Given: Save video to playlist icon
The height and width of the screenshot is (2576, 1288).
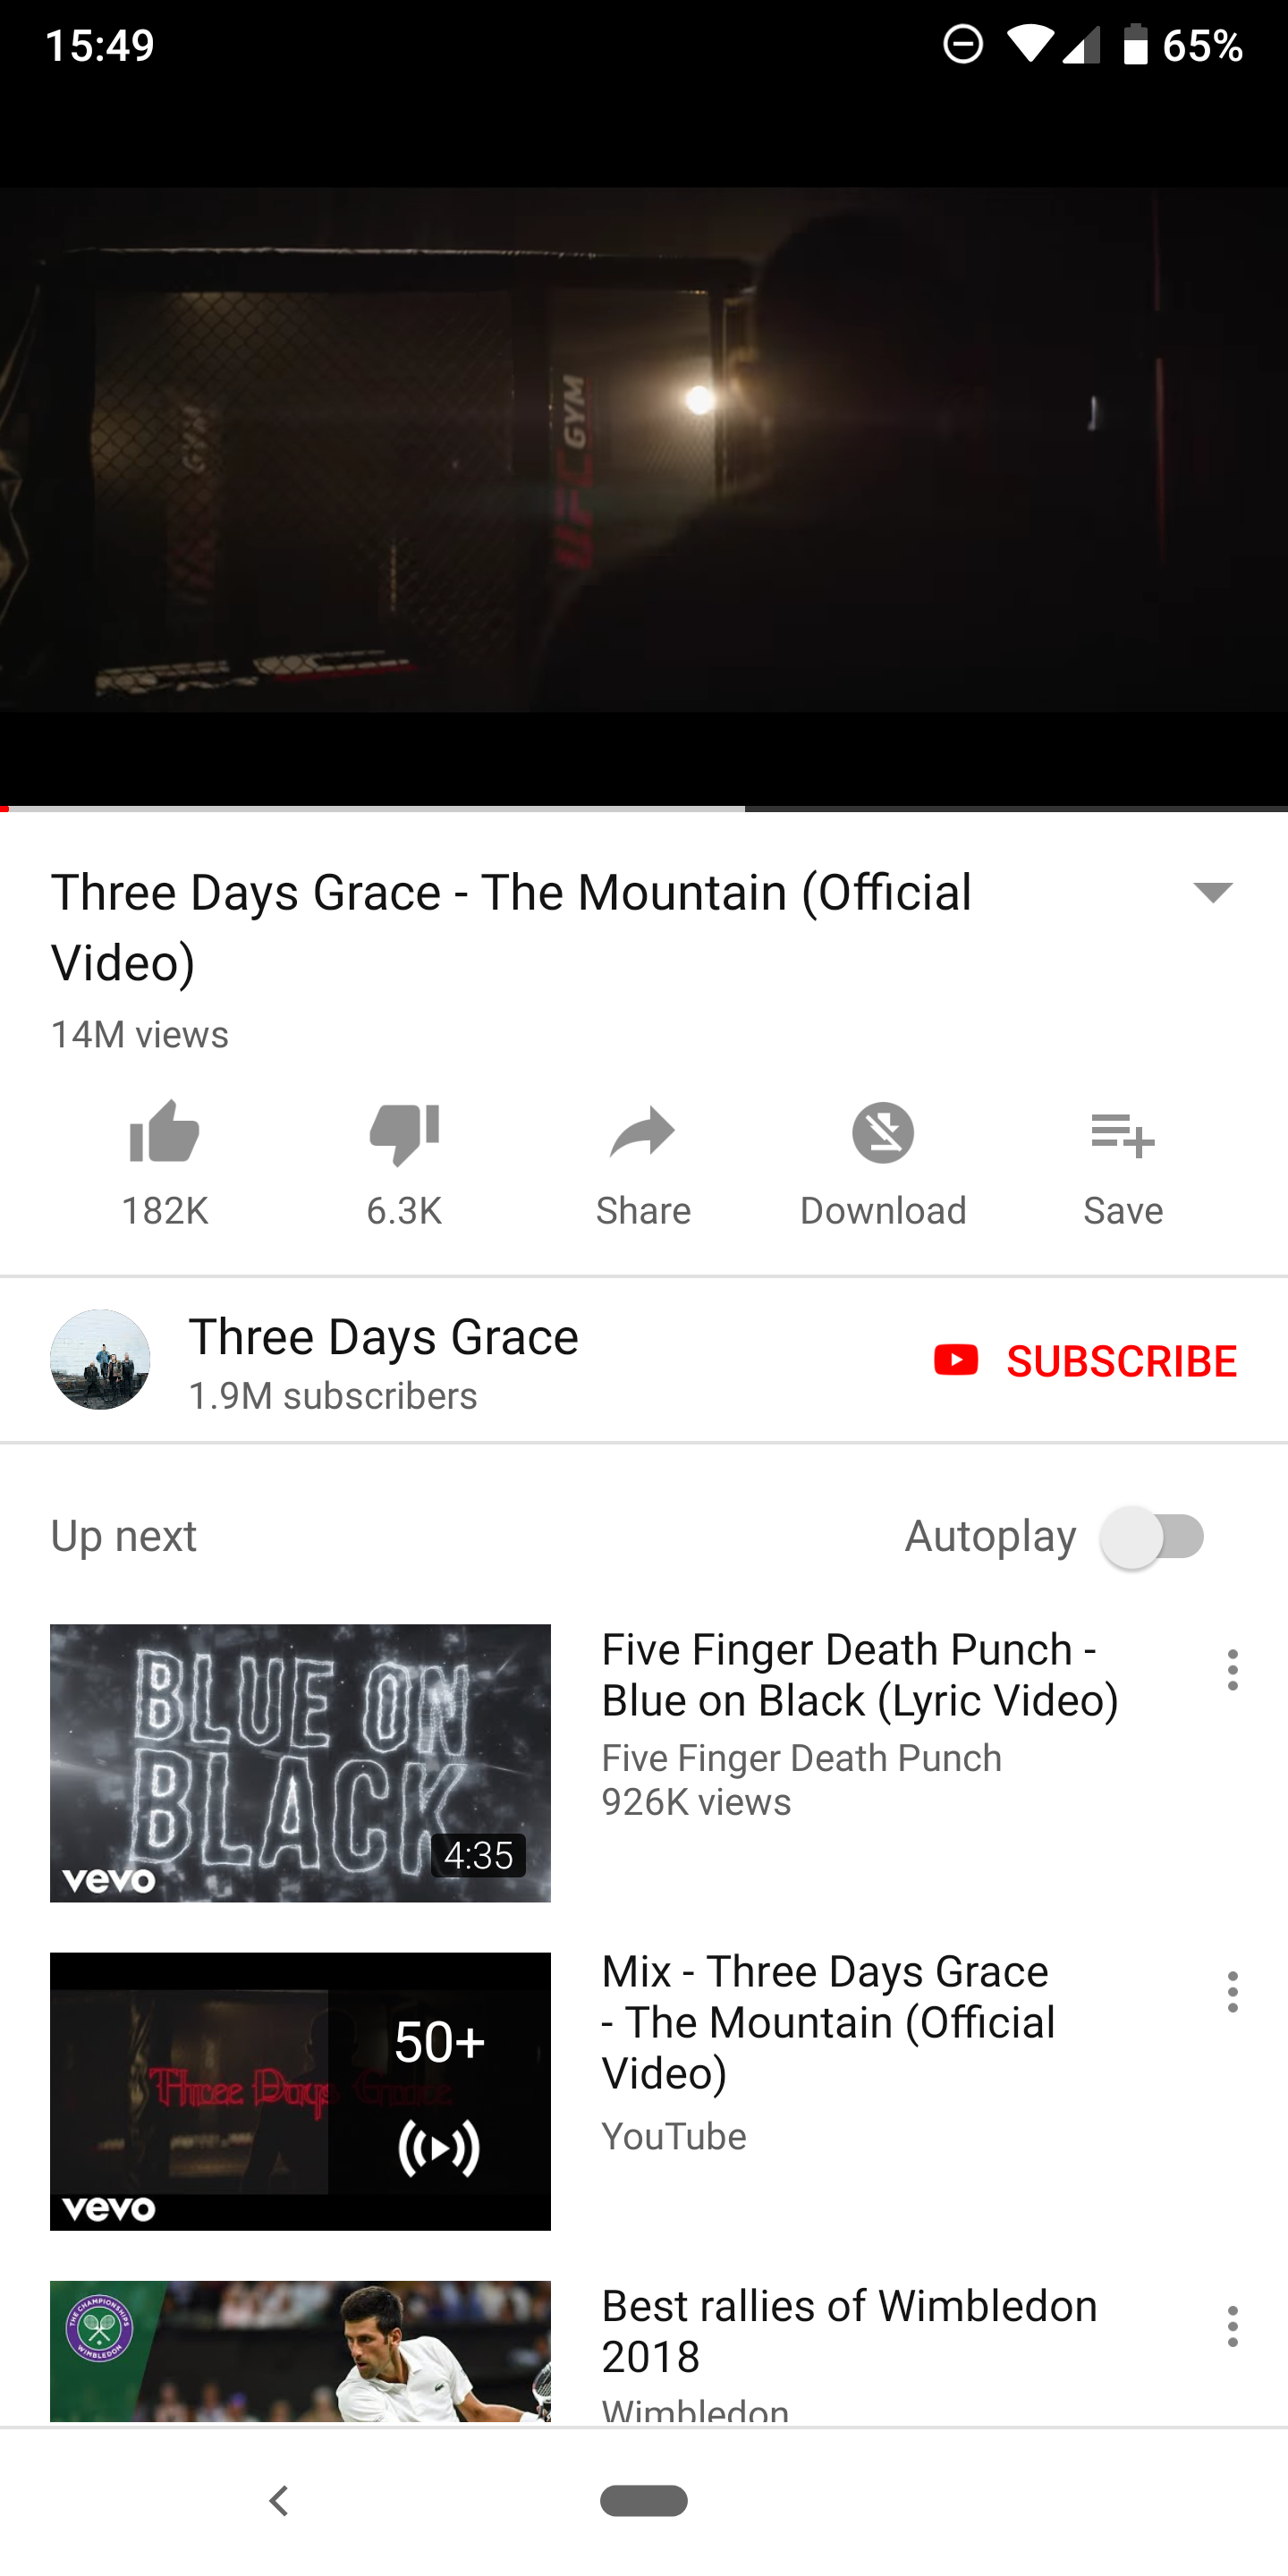Looking at the screenshot, I should pos(1123,1134).
